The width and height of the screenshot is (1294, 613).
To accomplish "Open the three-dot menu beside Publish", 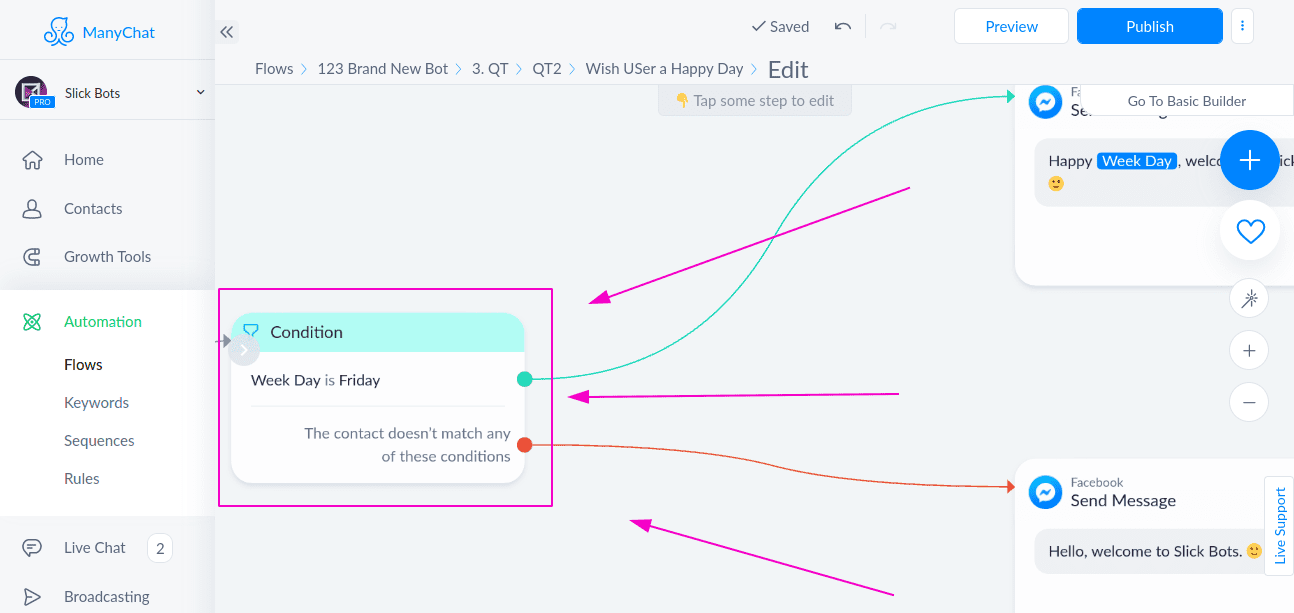I will tap(1242, 26).
